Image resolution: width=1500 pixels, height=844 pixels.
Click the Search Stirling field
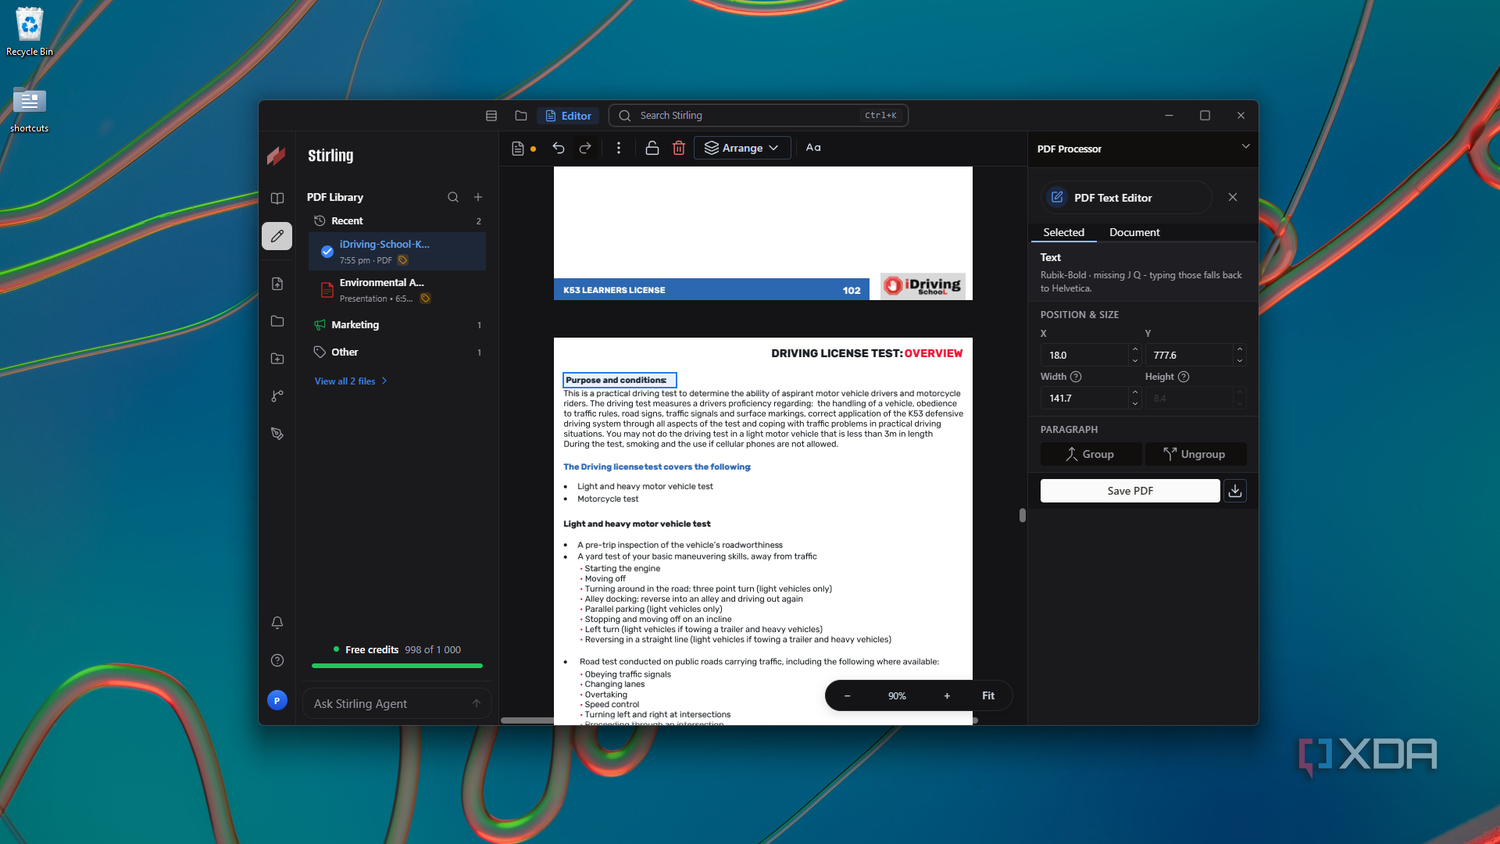click(x=758, y=116)
